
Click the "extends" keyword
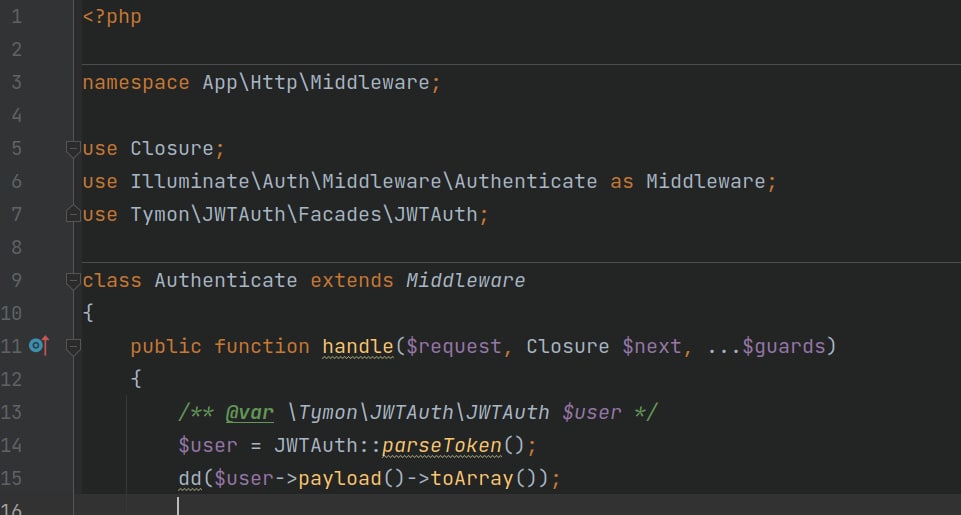tap(352, 281)
